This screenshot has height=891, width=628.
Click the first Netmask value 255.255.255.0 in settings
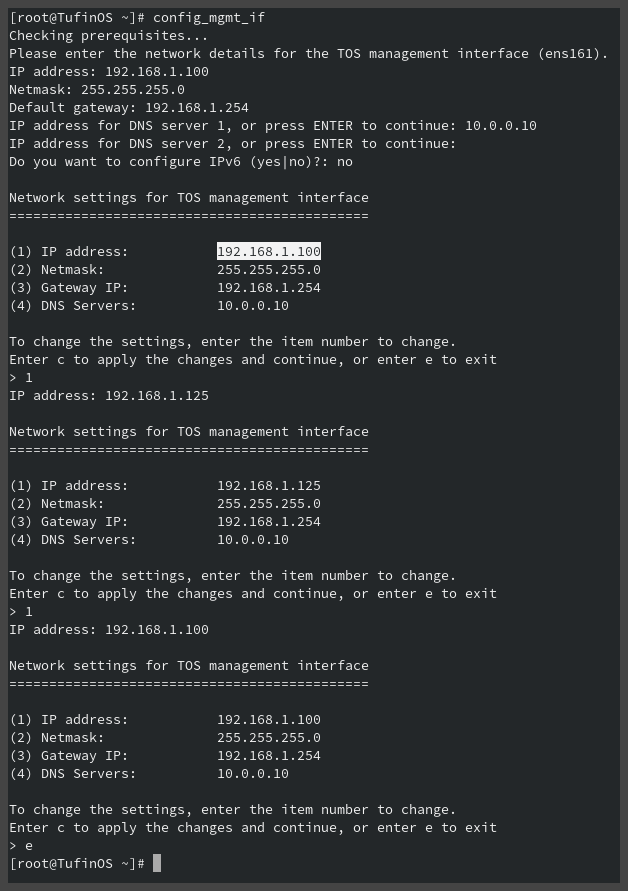coord(269,269)
